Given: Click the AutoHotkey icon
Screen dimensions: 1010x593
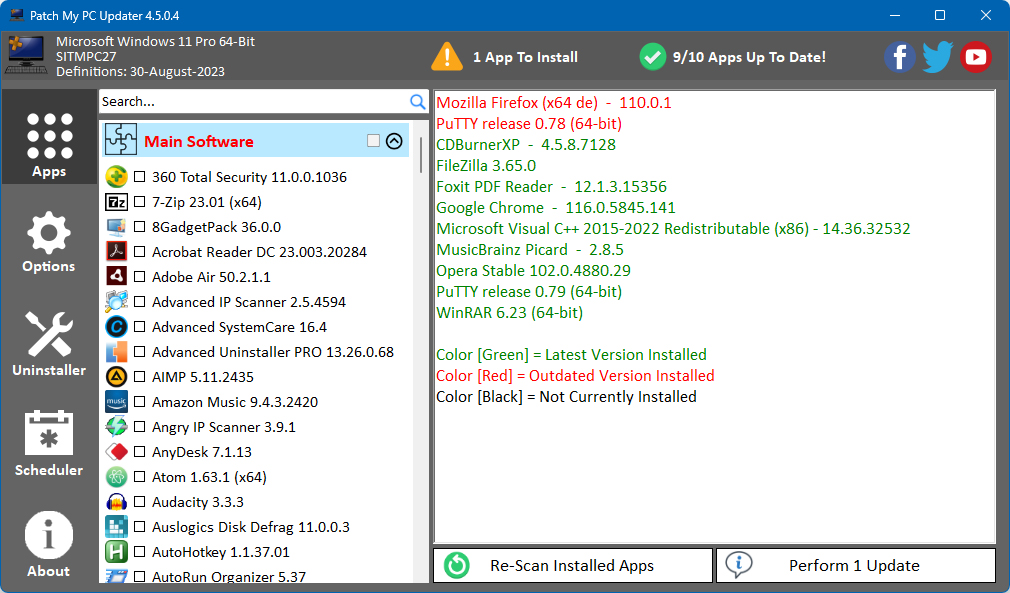Looking at the screenshot, I should pos(117,552).
